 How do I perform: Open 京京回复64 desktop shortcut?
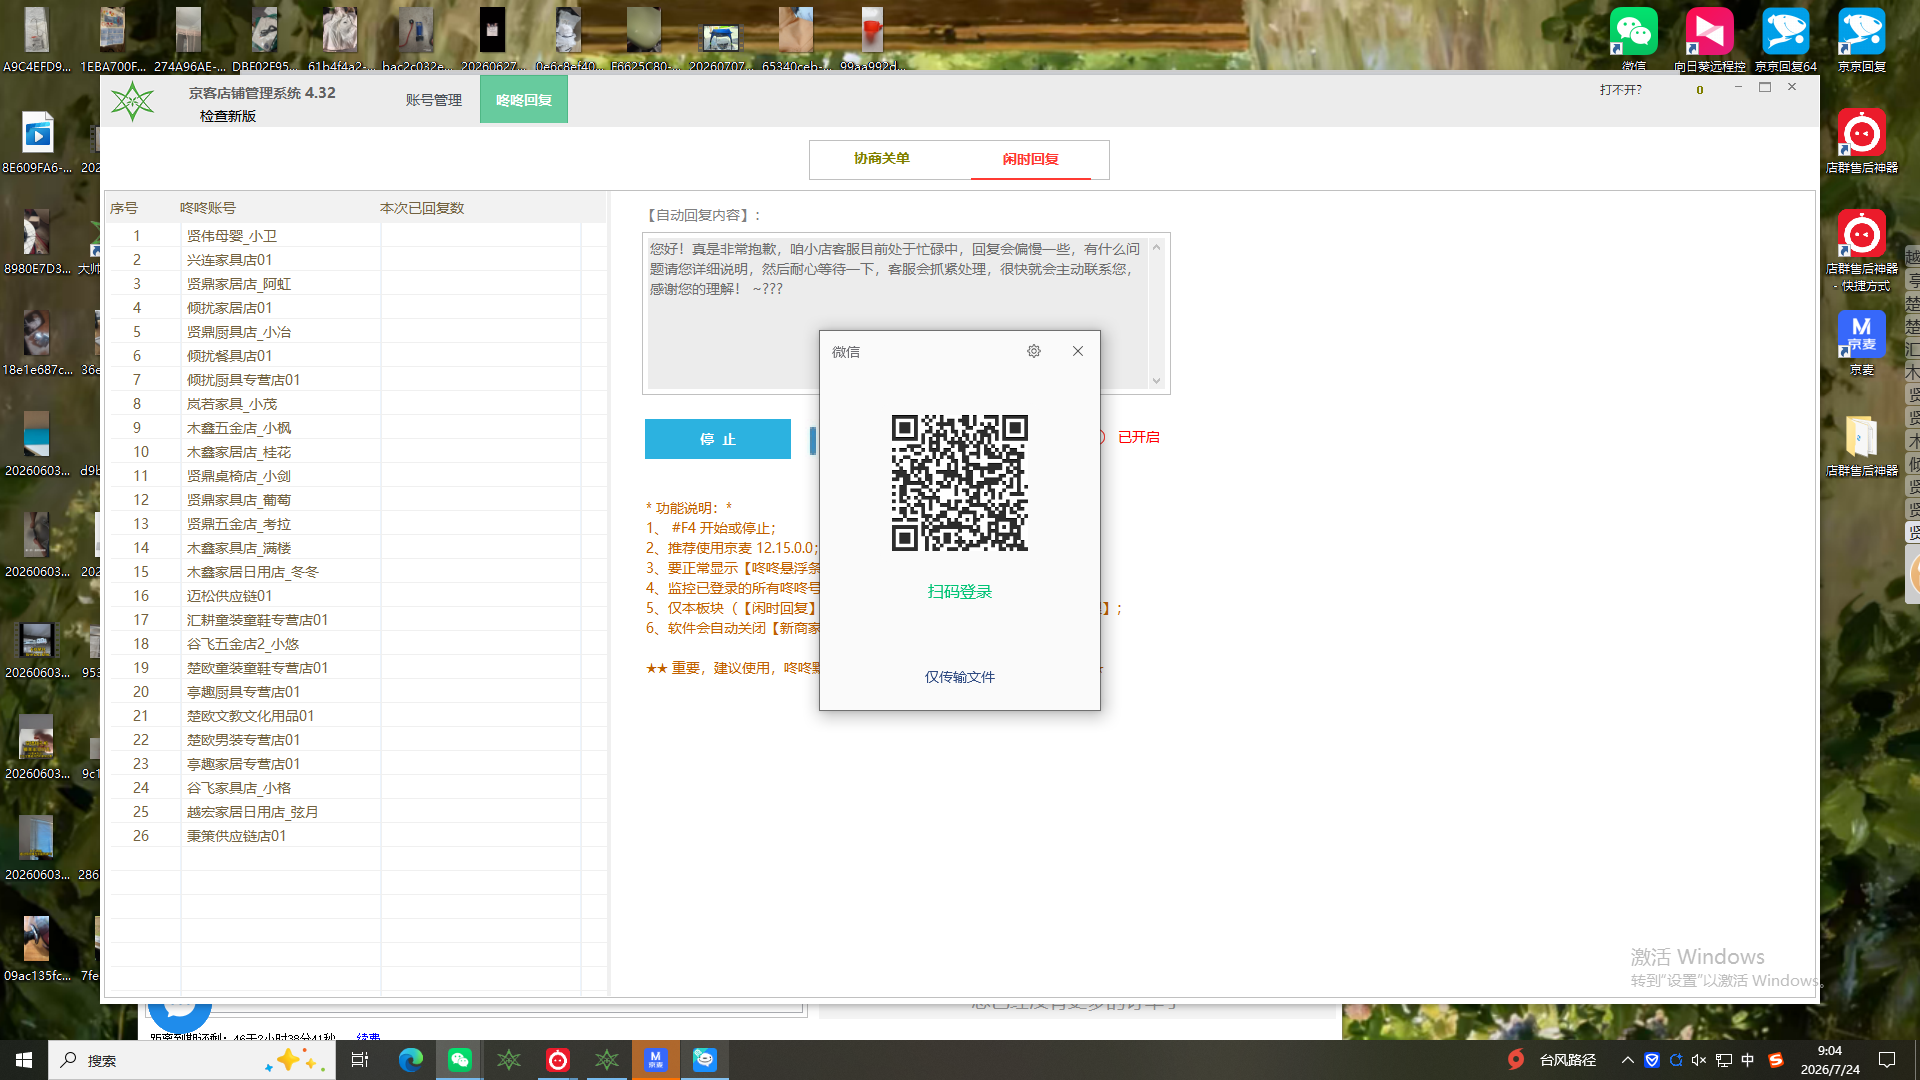[1786, 38]
